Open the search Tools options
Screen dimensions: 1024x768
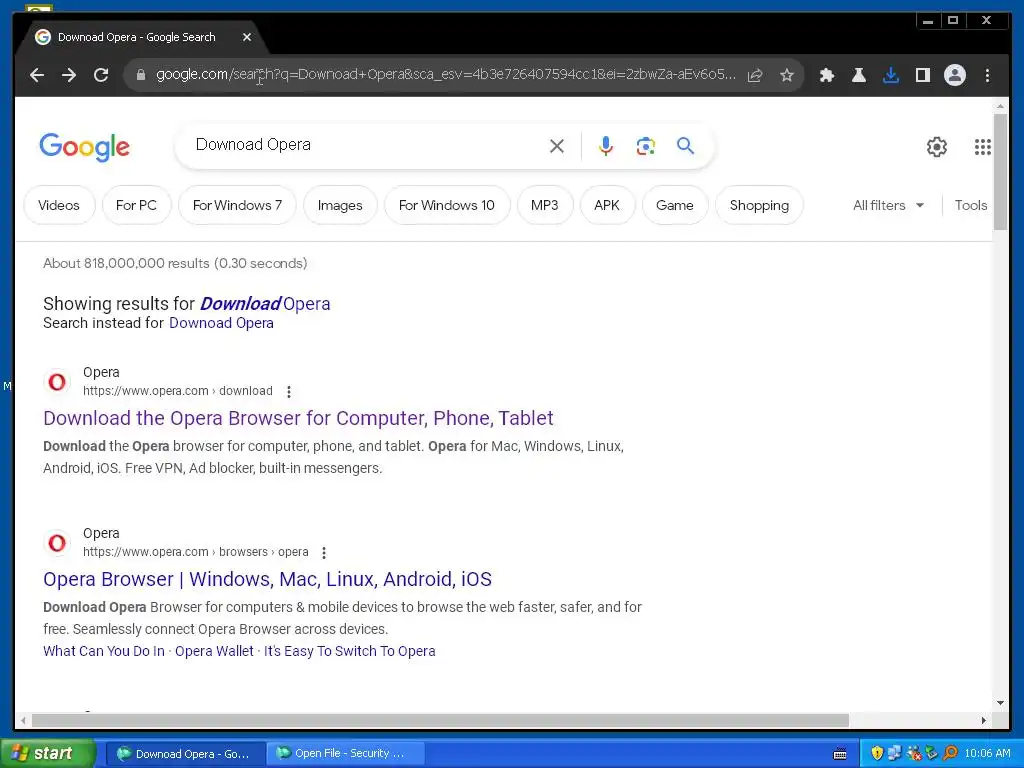970,205
